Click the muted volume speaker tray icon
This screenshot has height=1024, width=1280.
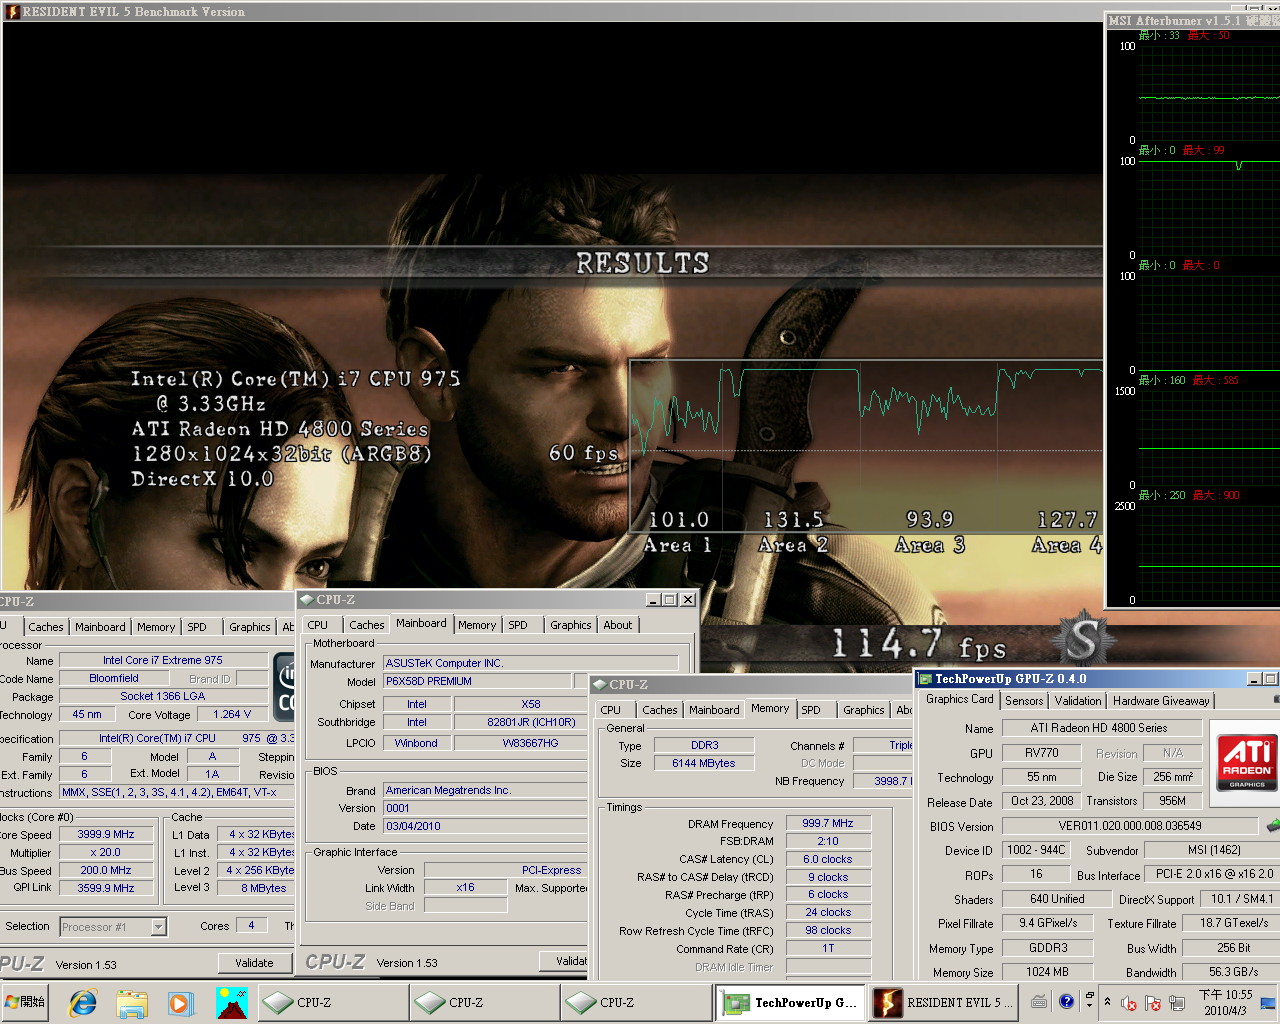click(1129, 1003)
